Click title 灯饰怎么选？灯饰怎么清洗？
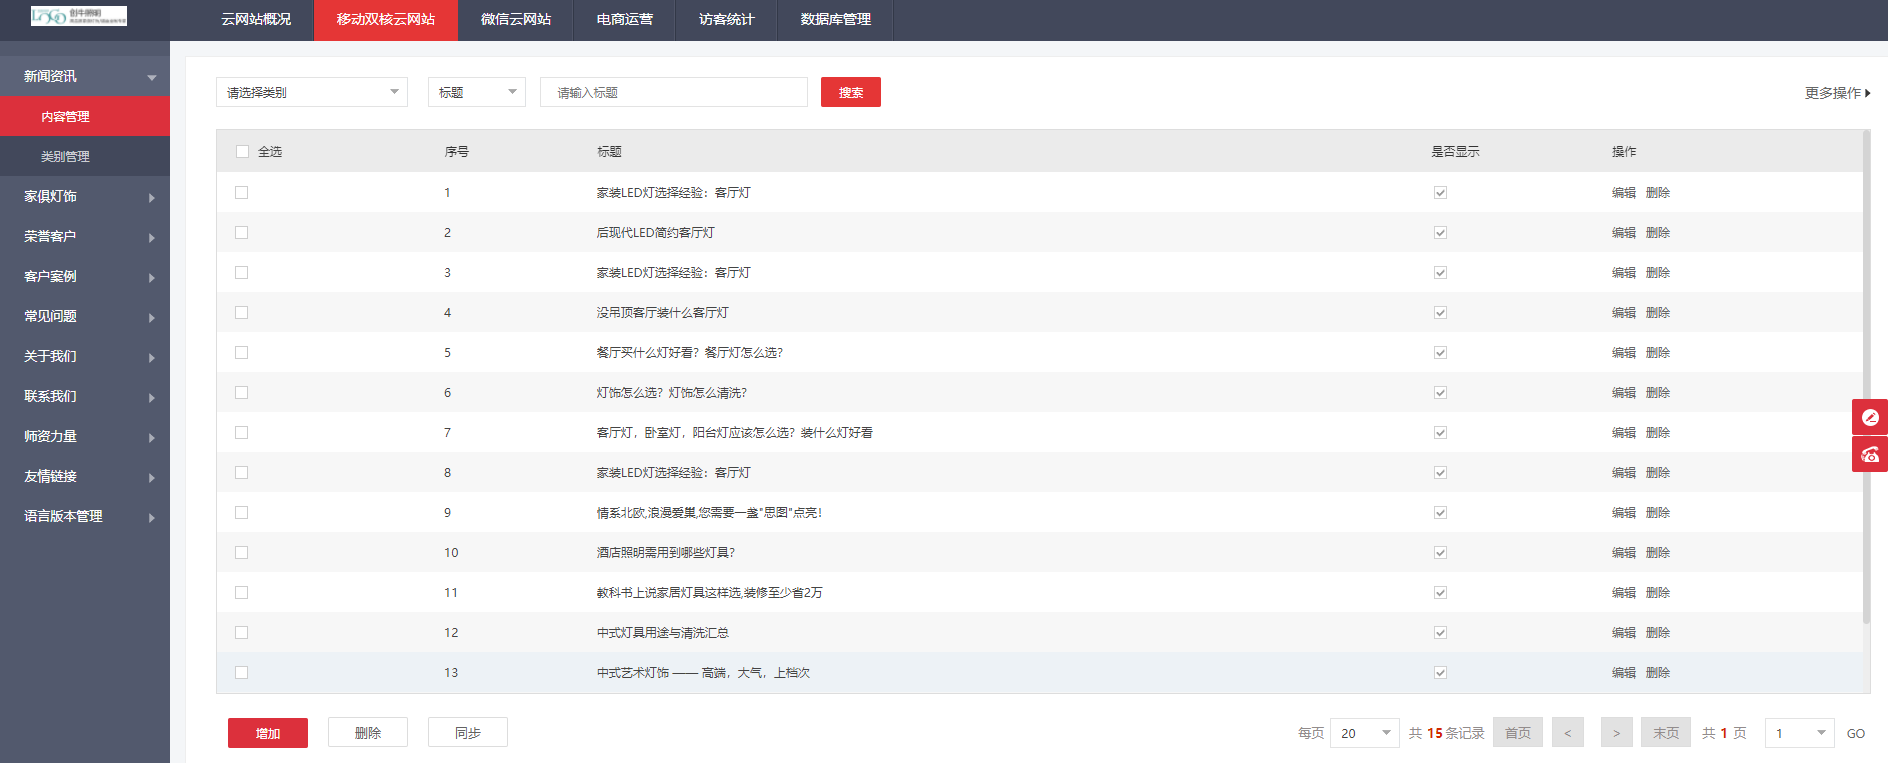 (672, 392)
